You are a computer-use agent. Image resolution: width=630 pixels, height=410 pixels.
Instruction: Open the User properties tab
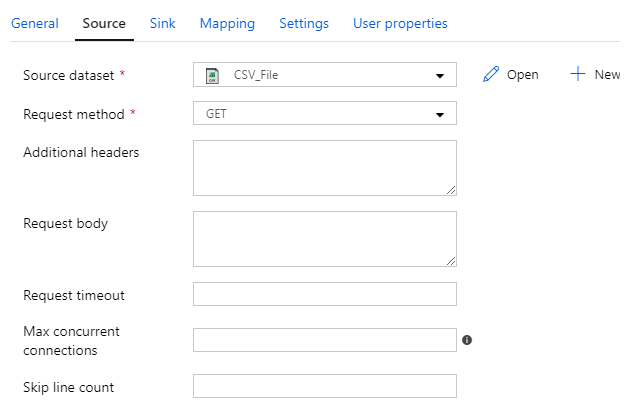coord(400,23)
